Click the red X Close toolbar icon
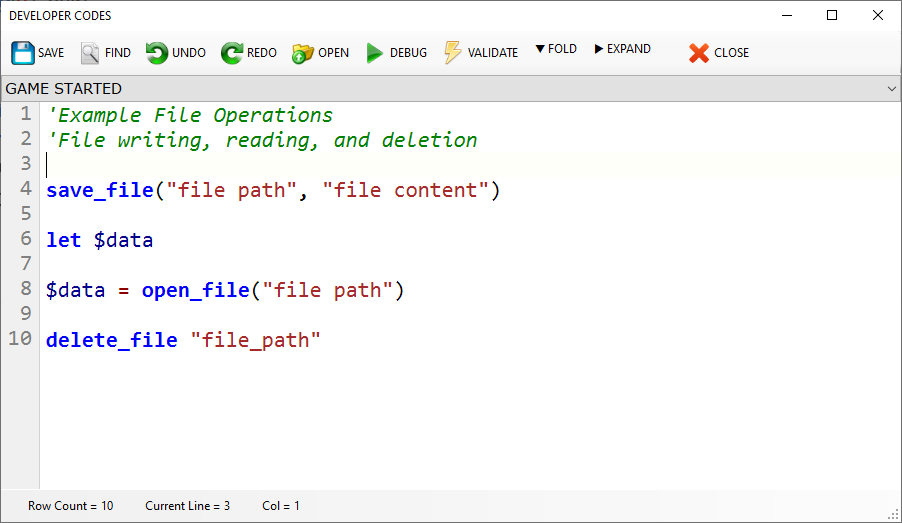The height and width of the screenshot is (523, 902). (698, 53)
